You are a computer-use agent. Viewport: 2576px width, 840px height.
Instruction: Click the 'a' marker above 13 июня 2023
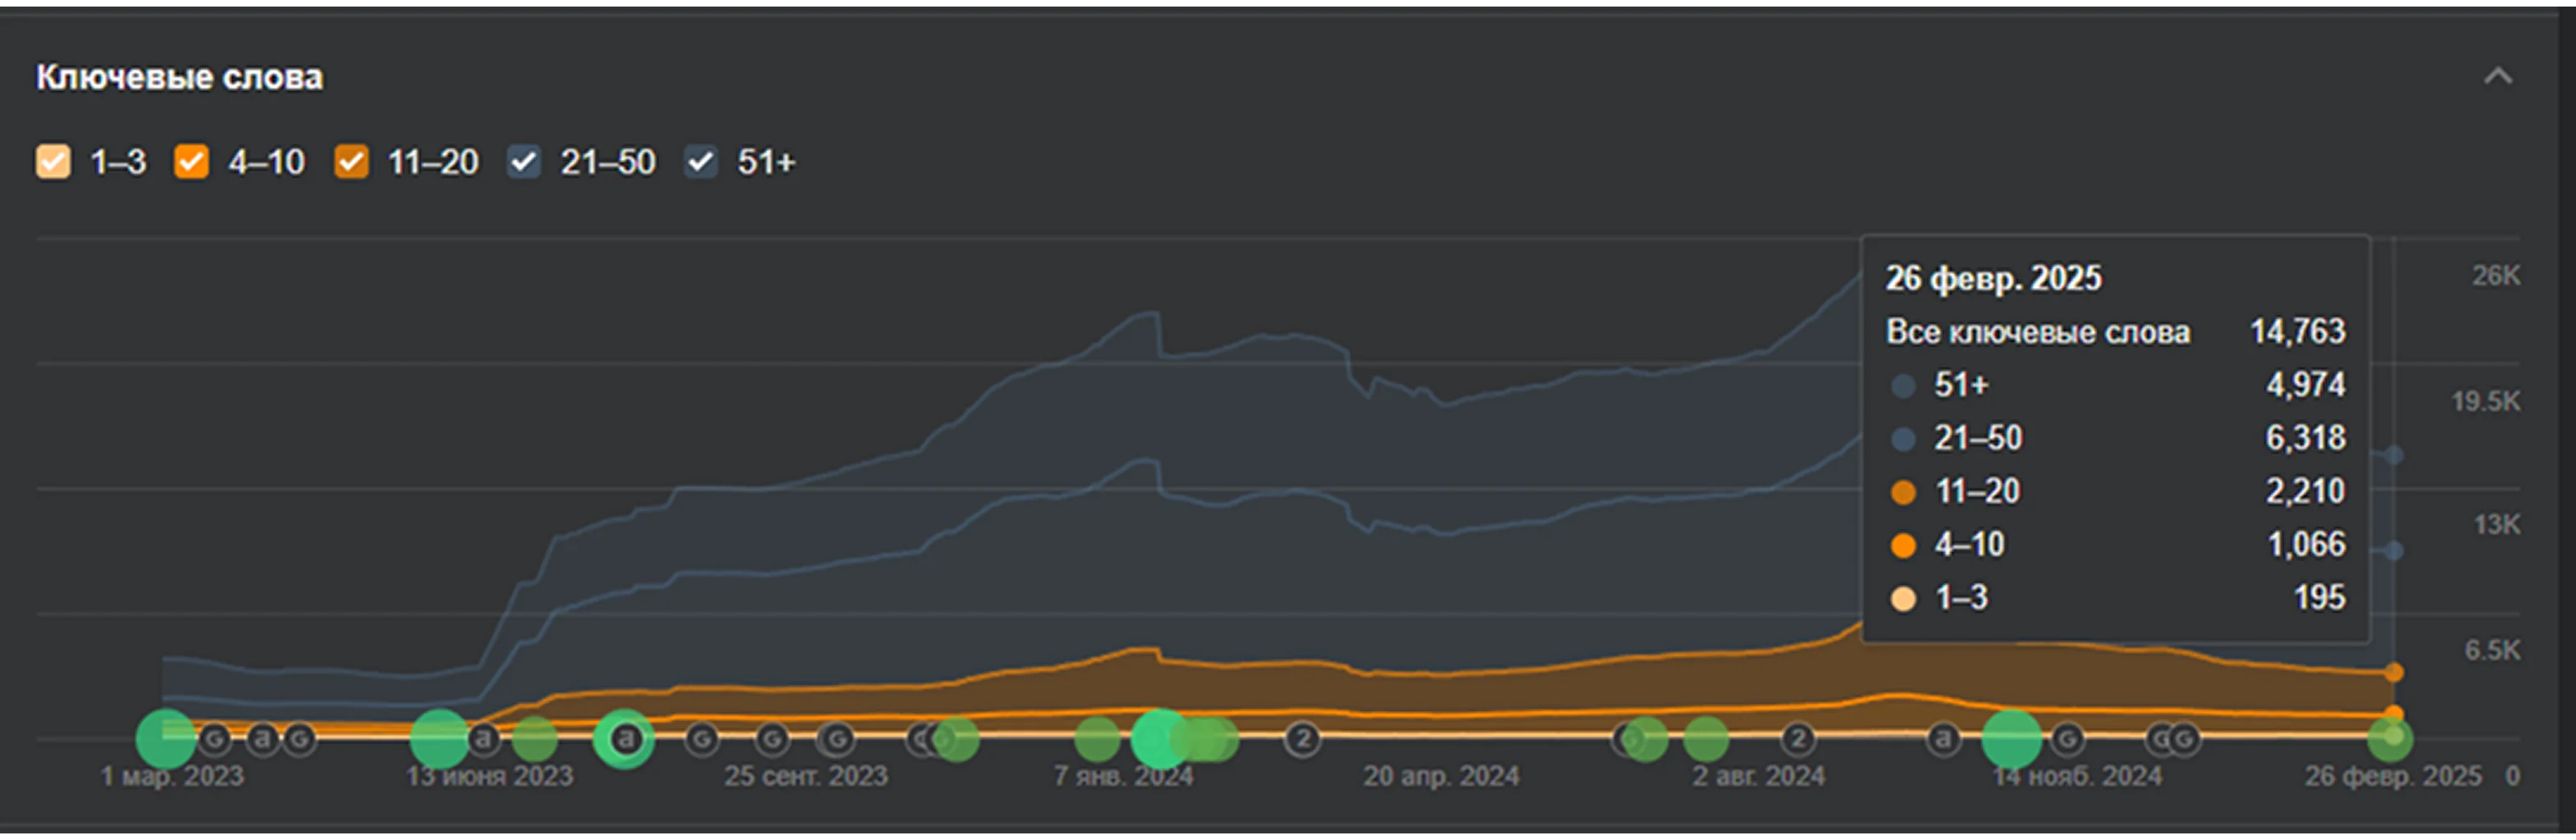point(484,739)
